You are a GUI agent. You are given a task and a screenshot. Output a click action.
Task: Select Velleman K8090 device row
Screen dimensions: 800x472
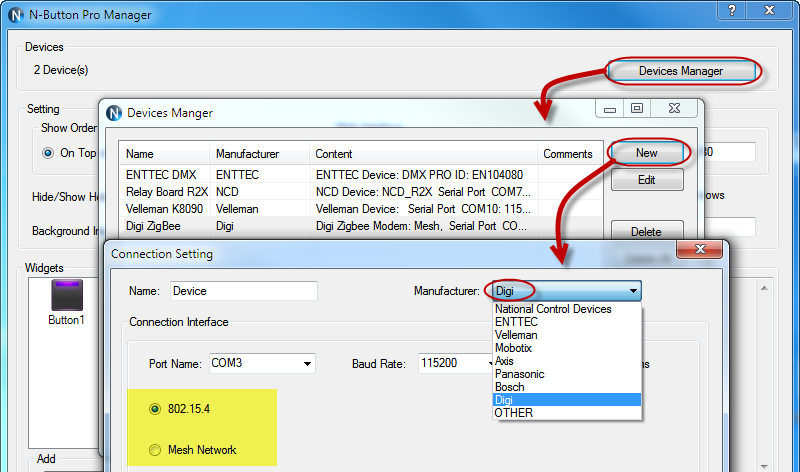[x=361, y=209]
